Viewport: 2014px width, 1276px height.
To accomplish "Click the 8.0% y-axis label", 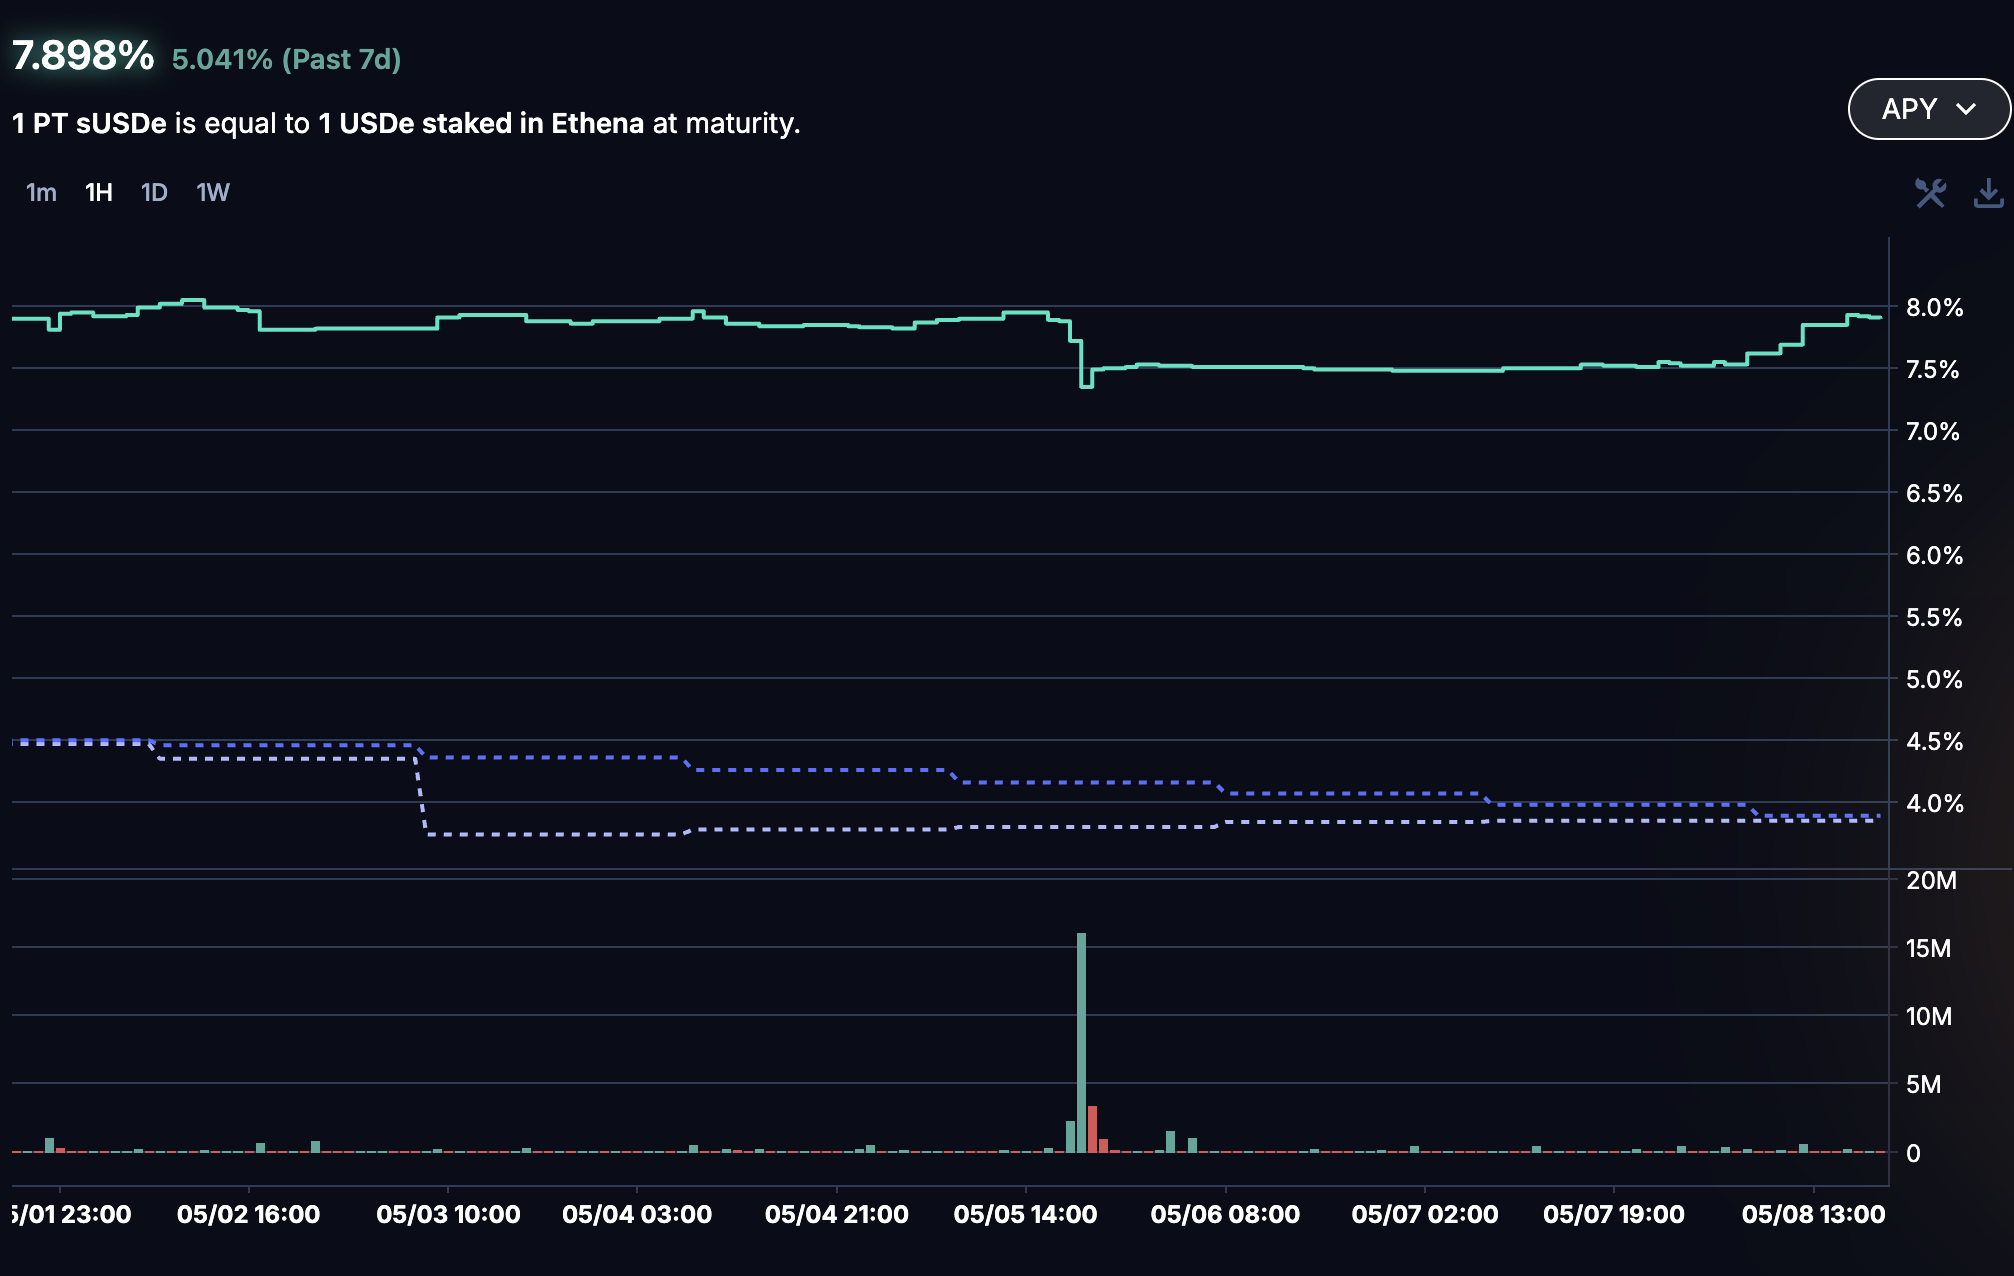I will point(1934,308).
